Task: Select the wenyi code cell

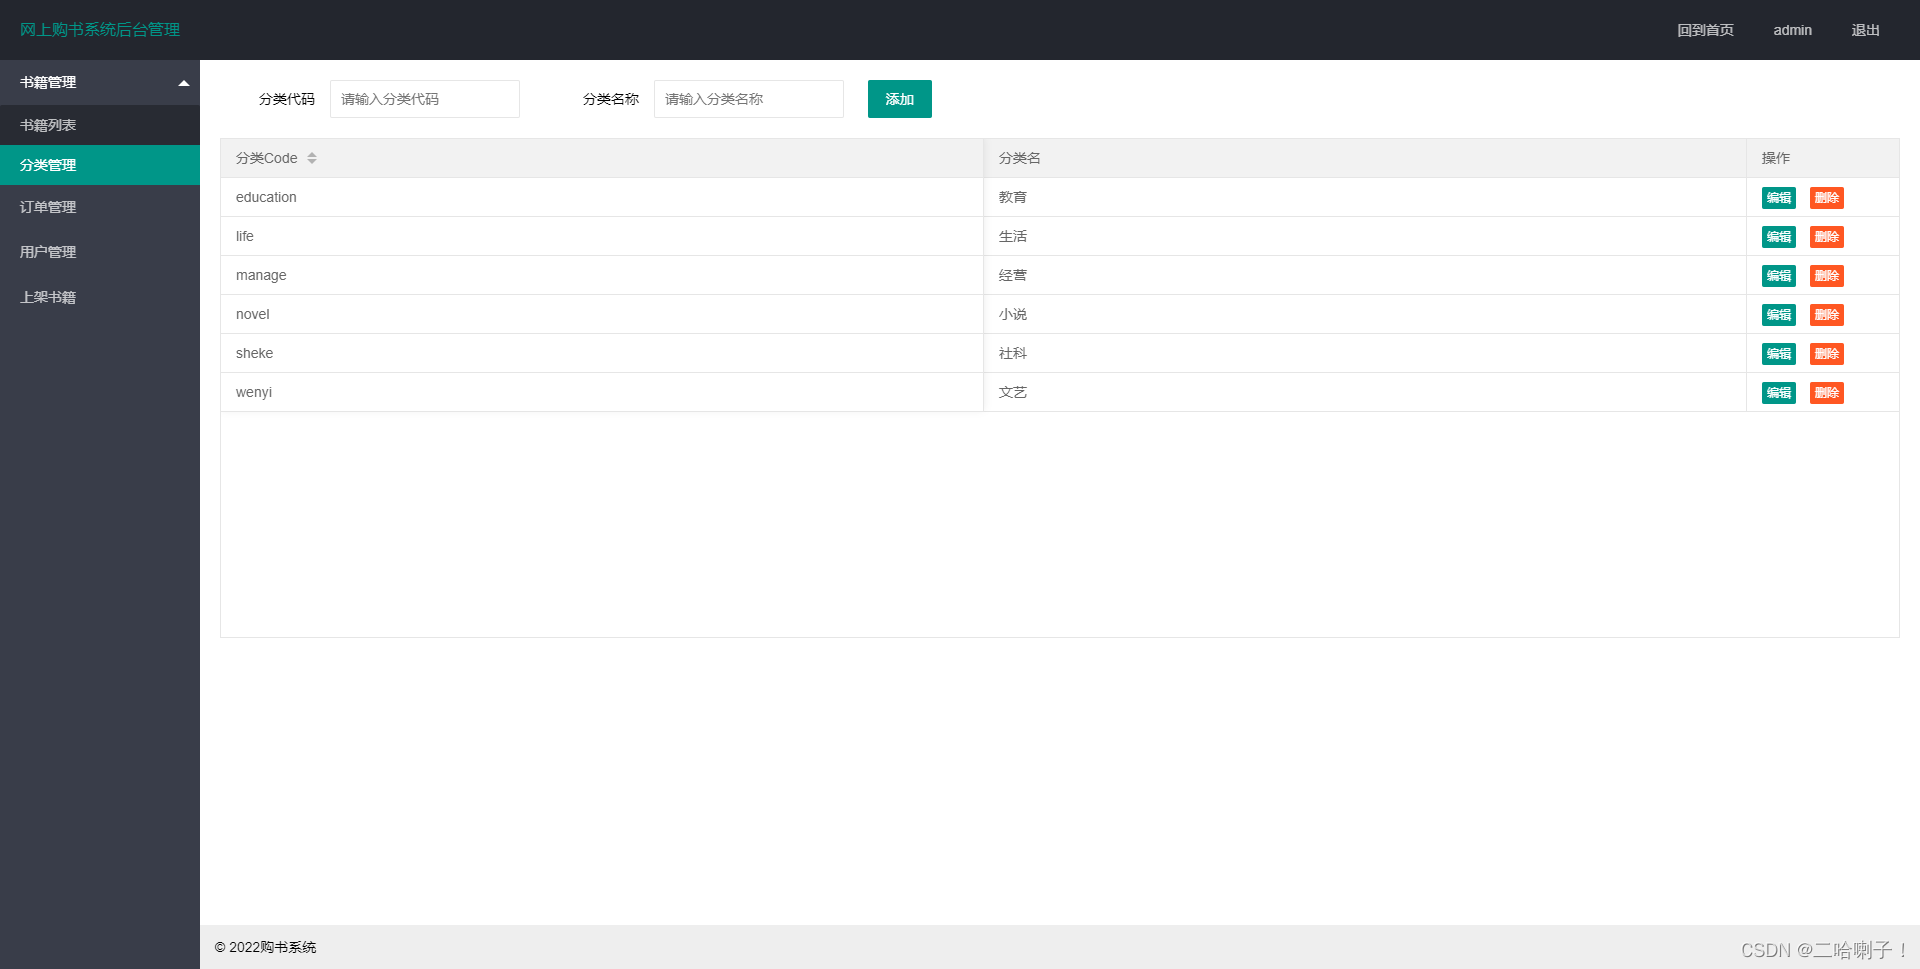Action: [x=602, y=392]
